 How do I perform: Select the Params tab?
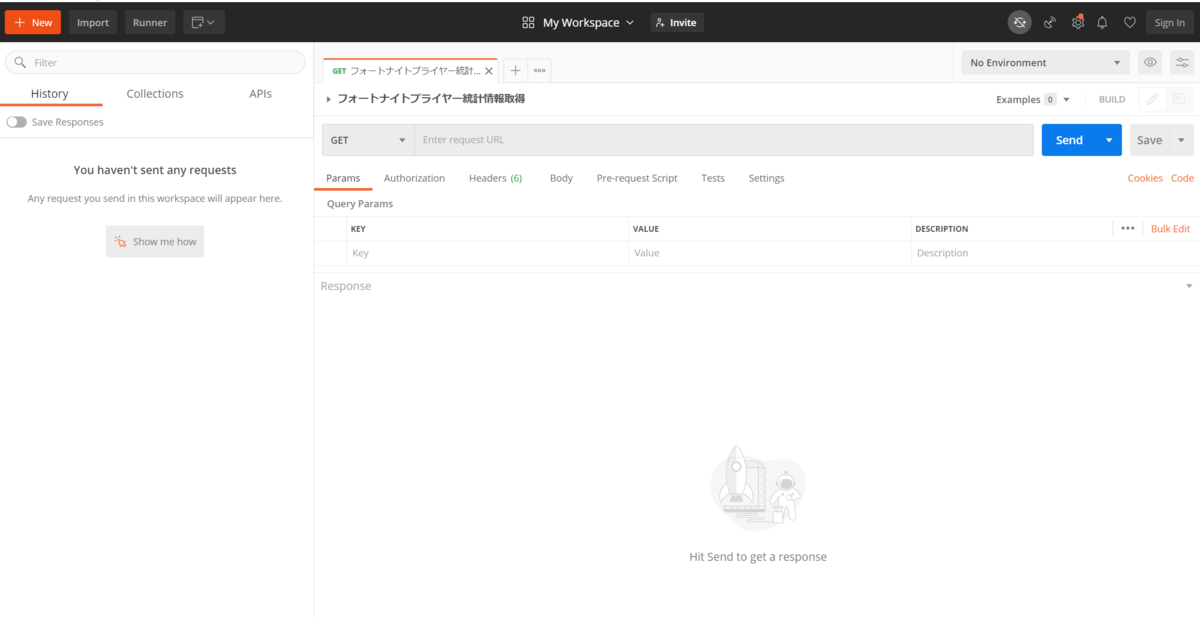(343, 178)
